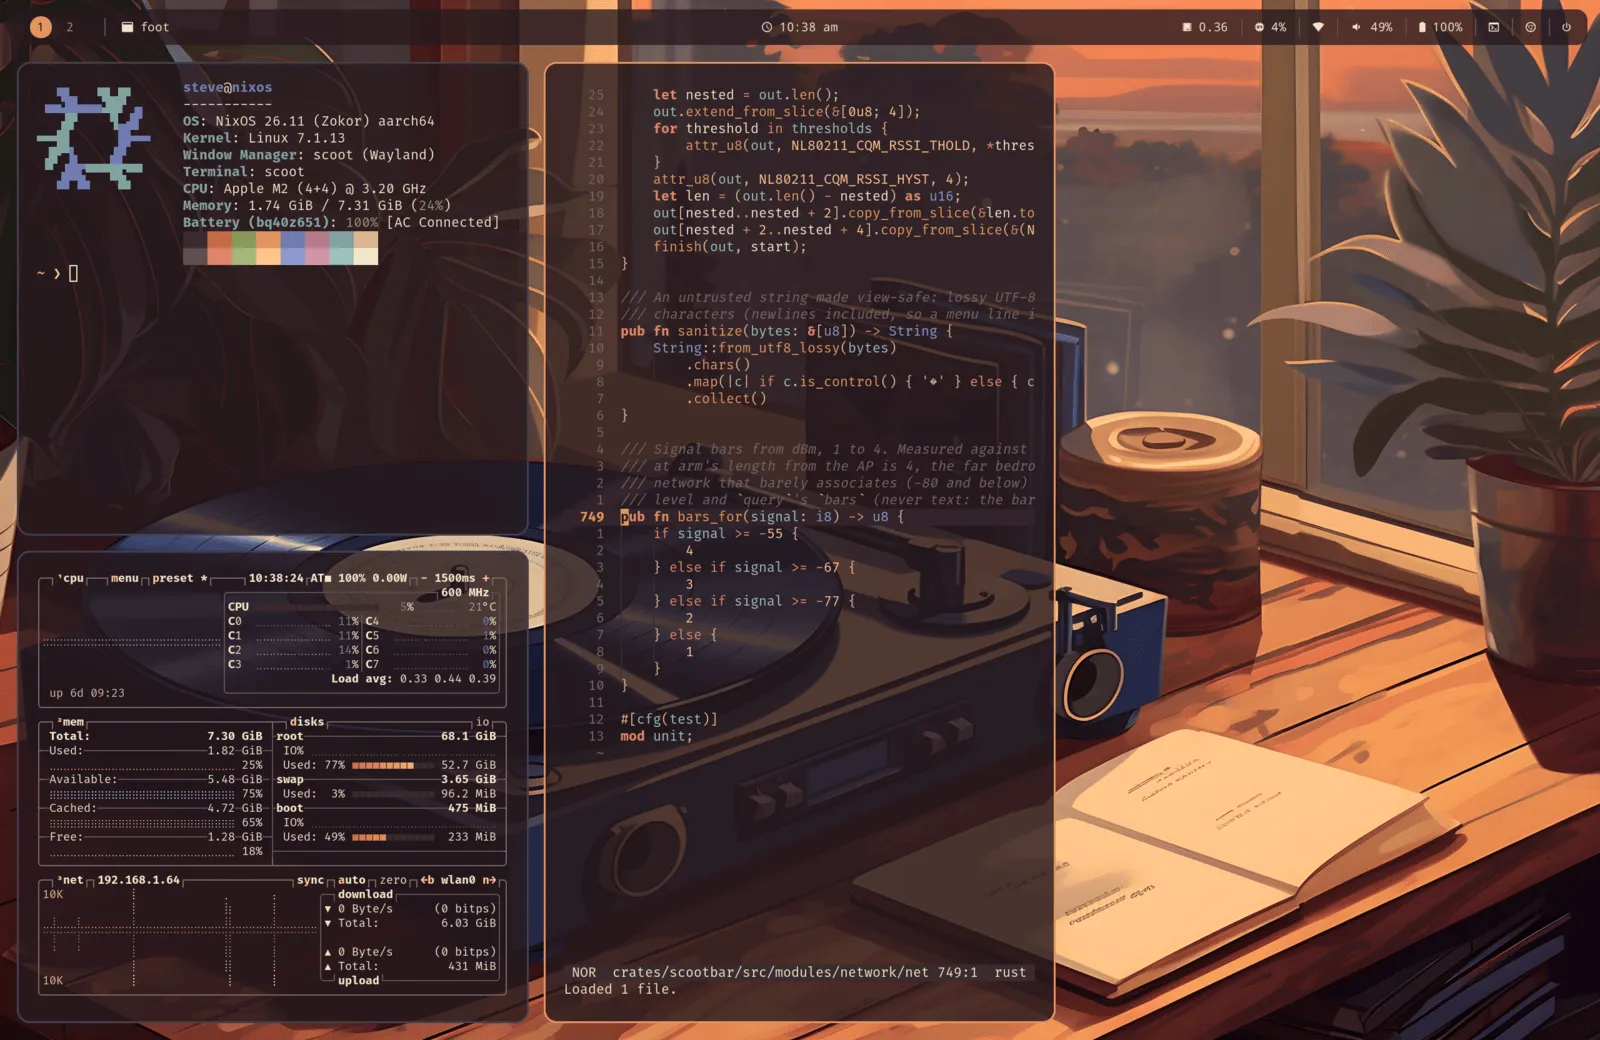Click the NOR mode indicator in editor
Viewport: 1600px width, 1040px height.
click(x=584, y=972)
